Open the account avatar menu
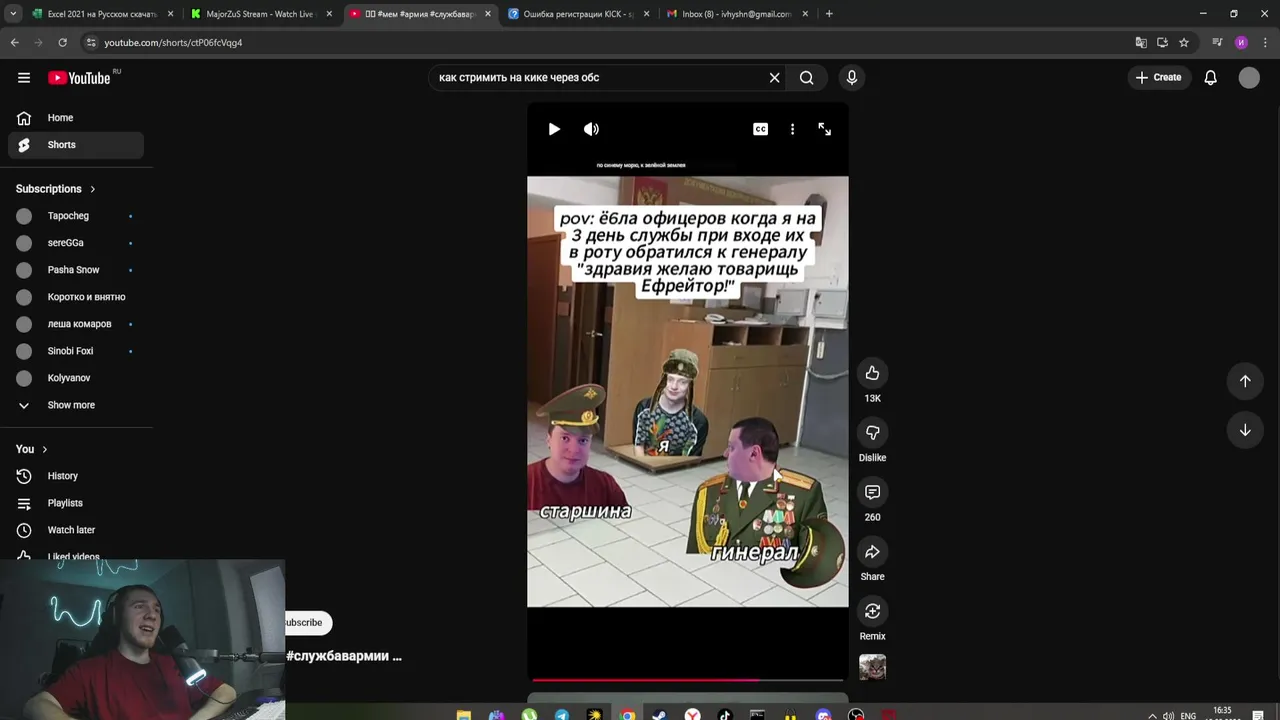The width and height of the screenshot is (1280, 720). (1249, 77)
